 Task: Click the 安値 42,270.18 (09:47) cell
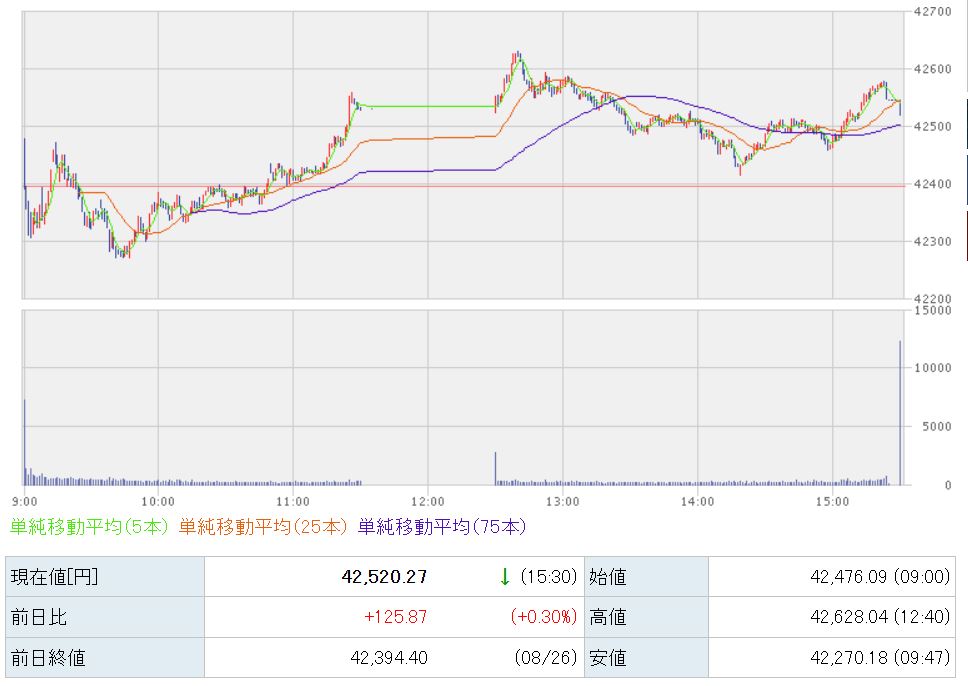(x=832, y=658)
